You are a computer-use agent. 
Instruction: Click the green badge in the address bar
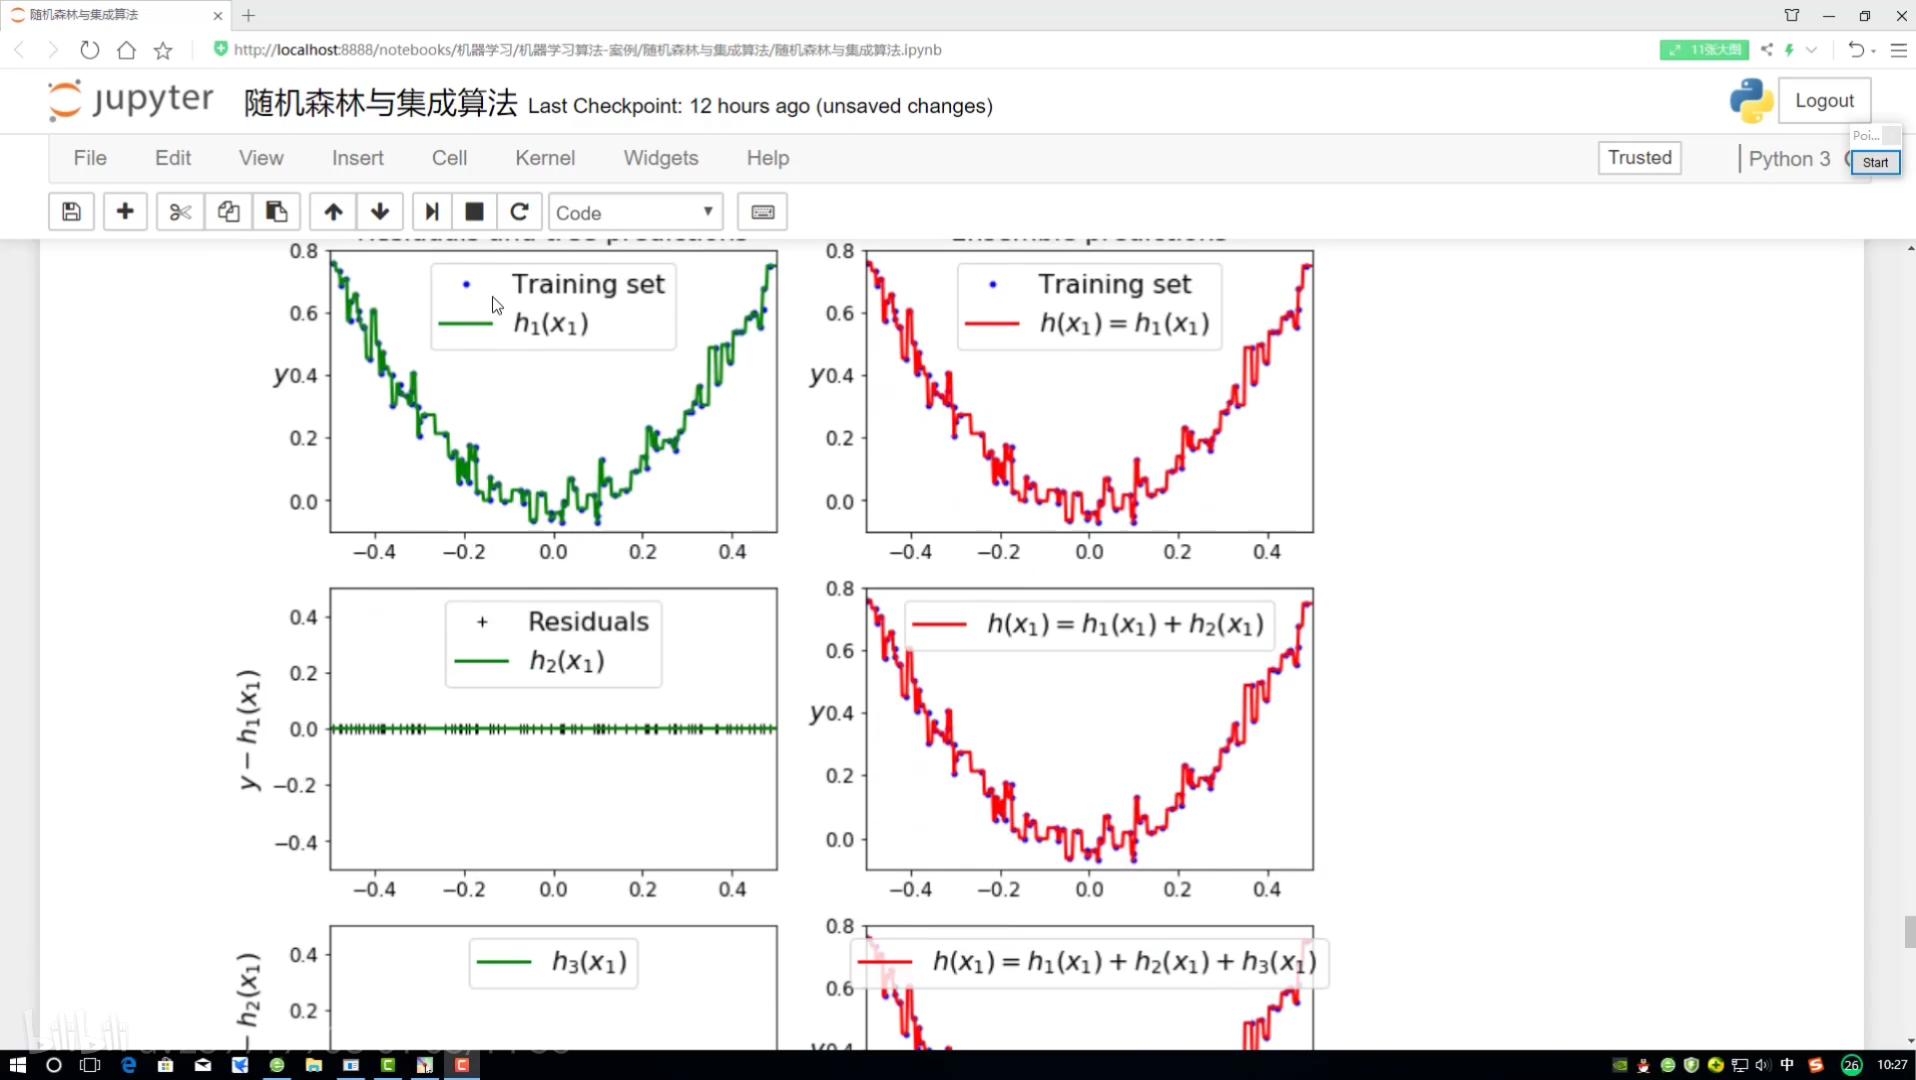coord(1703,50)
